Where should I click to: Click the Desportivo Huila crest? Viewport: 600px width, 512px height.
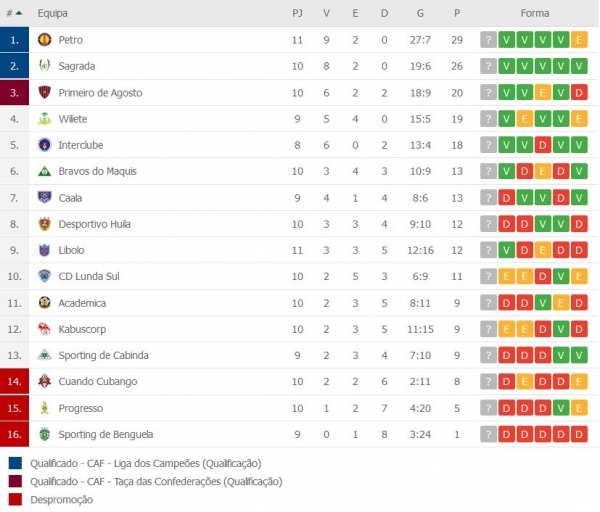point(44,224)
